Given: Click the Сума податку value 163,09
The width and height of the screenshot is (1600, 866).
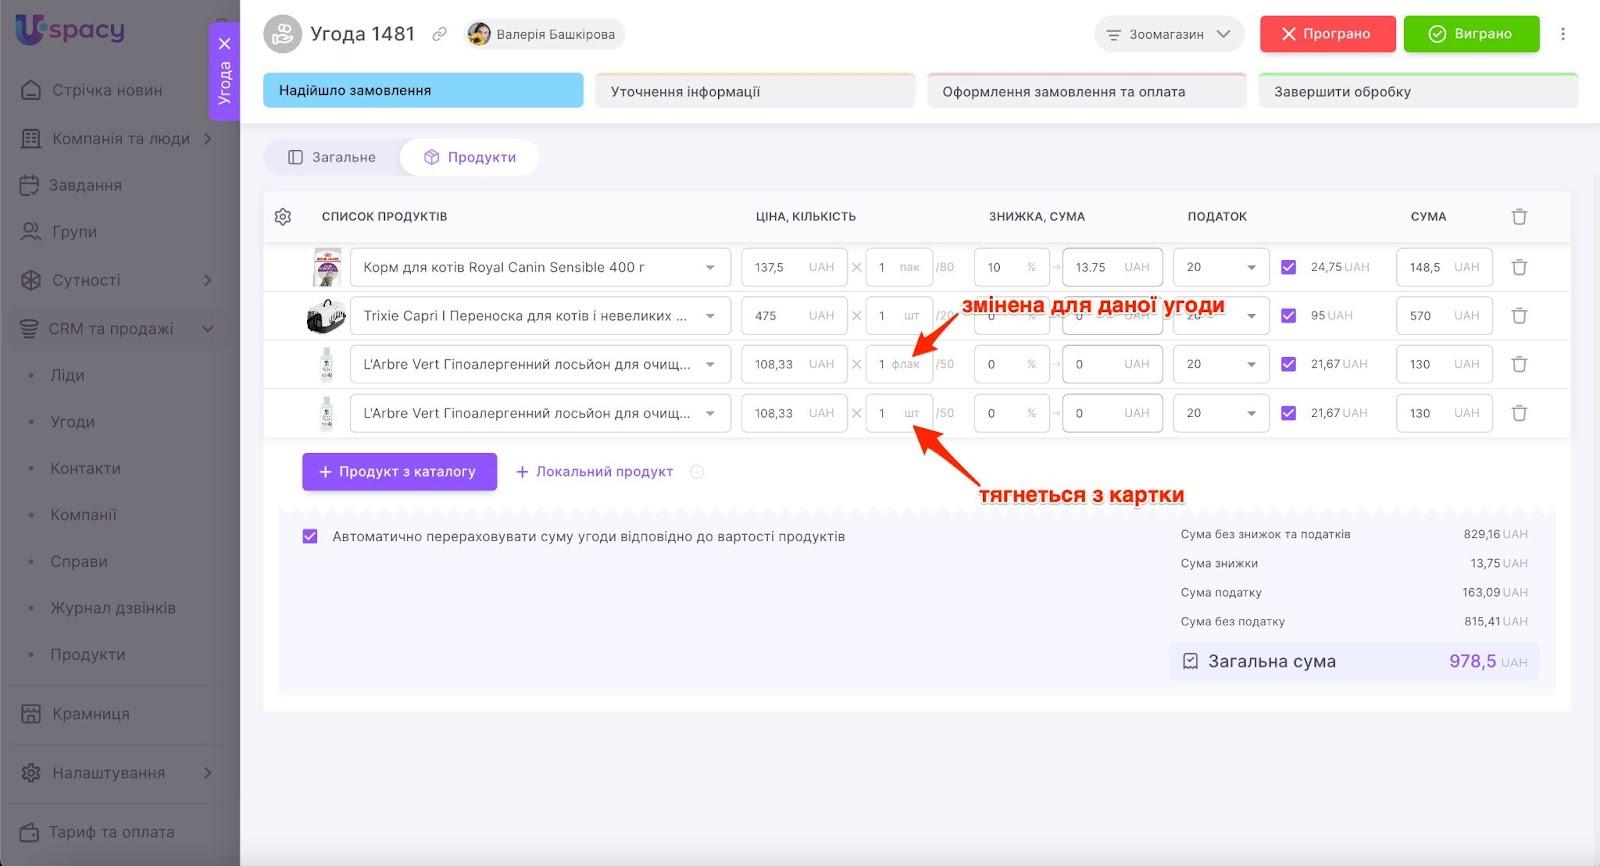Looking at the screenshot, I should click(1495, 592).
